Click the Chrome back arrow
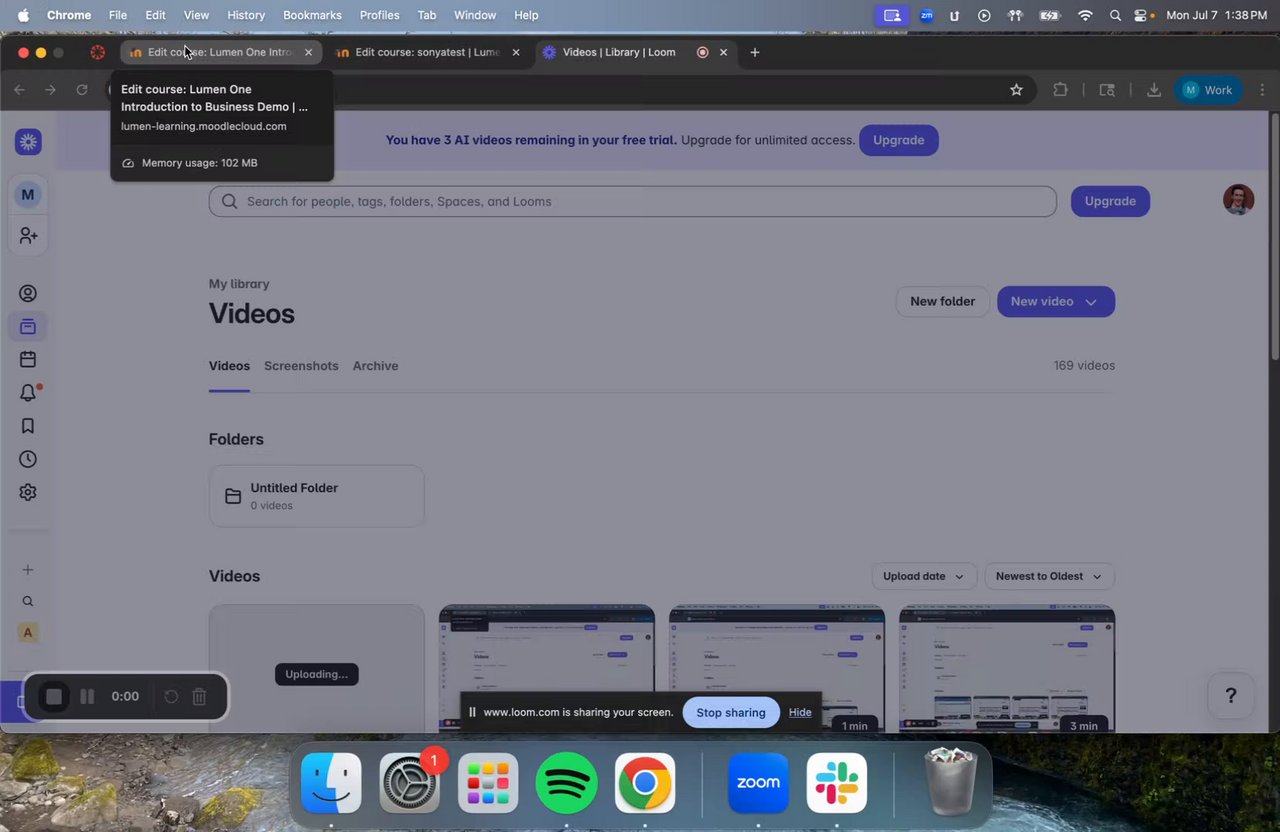Screen dimensions: 1280x832 pyautogui.click(x=19, y=90)
